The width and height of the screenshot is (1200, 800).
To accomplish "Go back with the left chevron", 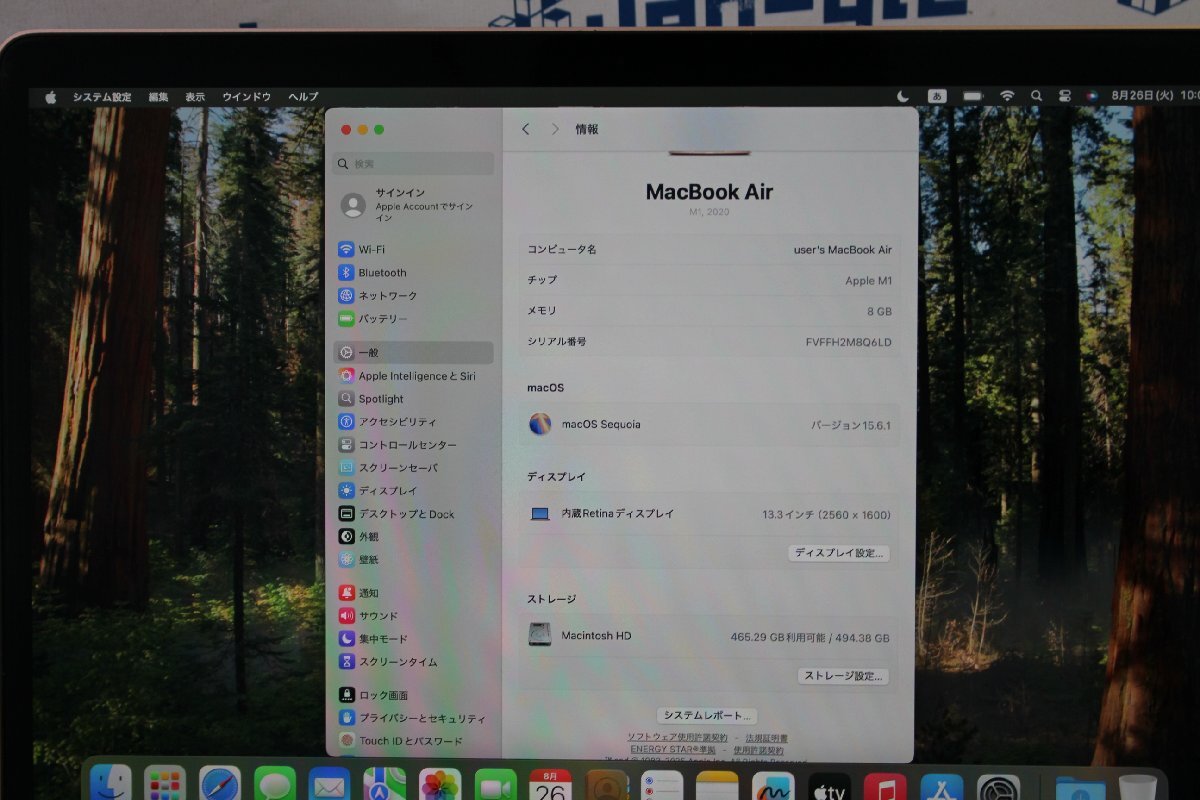I will click(x=526, y=129).
